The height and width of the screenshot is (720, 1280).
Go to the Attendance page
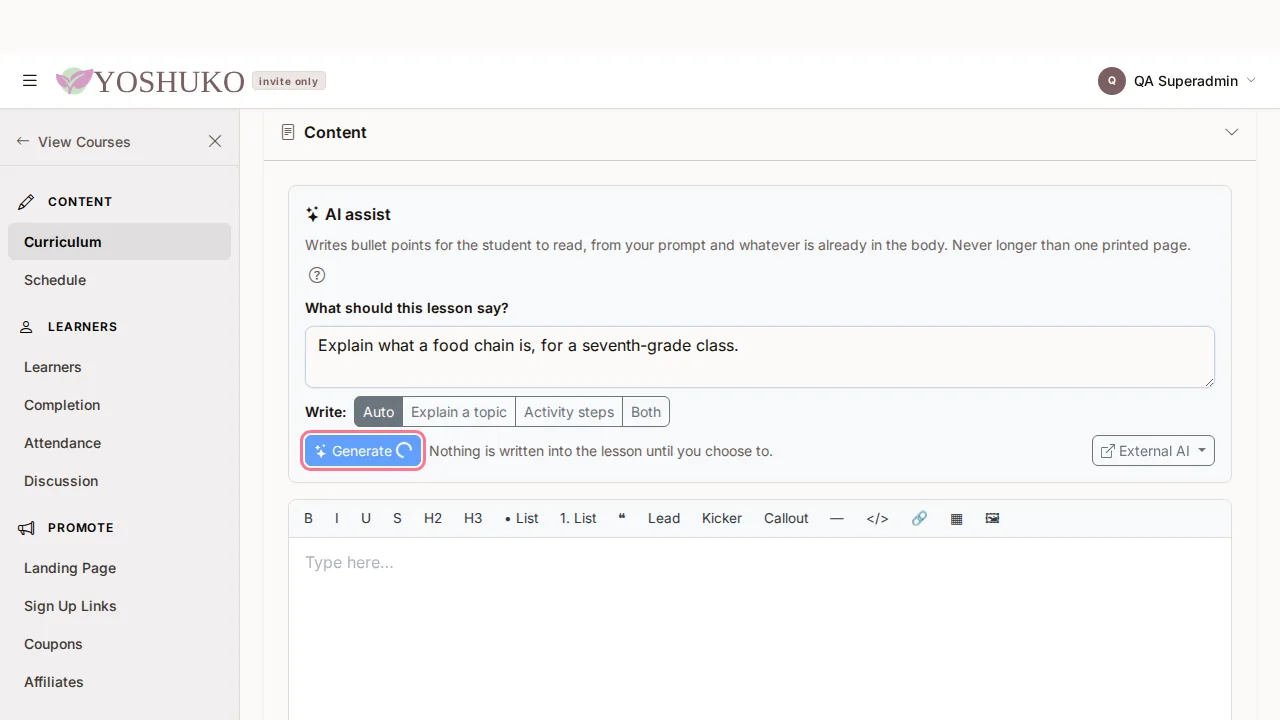[x=119, y=443]
